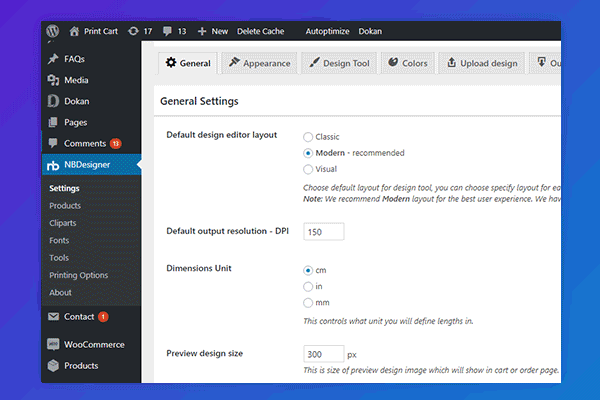
Task: Click Autoptimize in admin bar
Action: tap(327, 31)
